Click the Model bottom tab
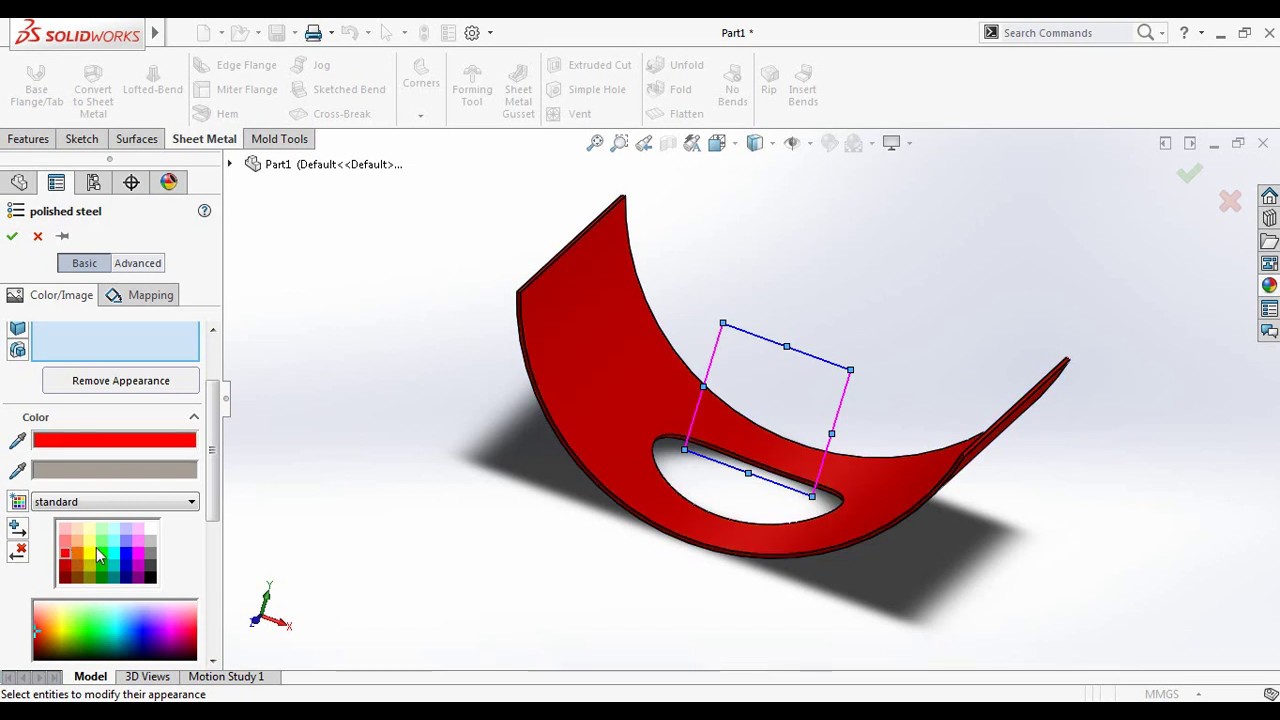Image resolution: width=1280 pixels, height=720 pixels. (x=90, y=677)
